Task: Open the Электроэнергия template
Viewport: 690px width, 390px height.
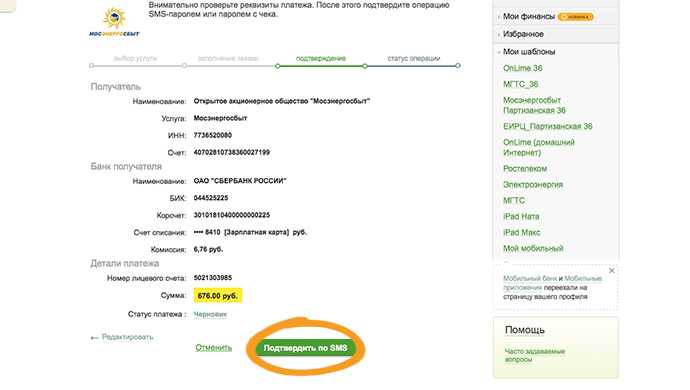Action: 533,184
